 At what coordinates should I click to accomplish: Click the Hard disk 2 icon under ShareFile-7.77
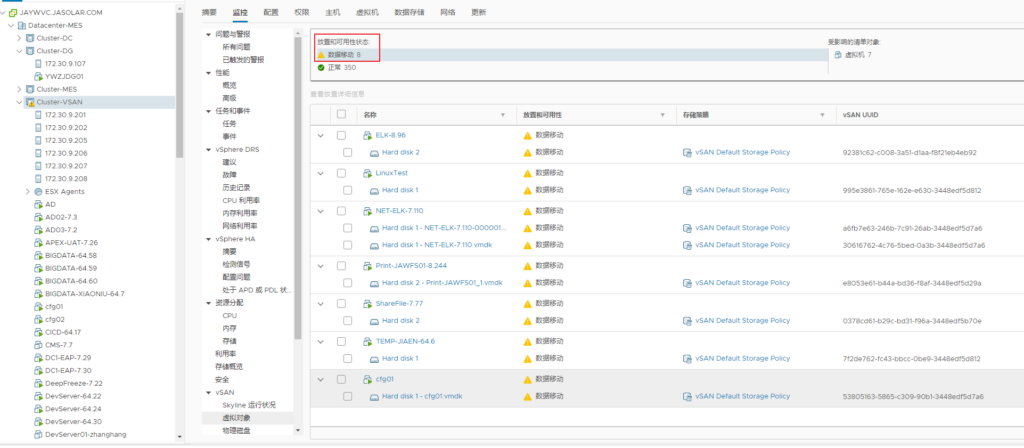(374, 321)
